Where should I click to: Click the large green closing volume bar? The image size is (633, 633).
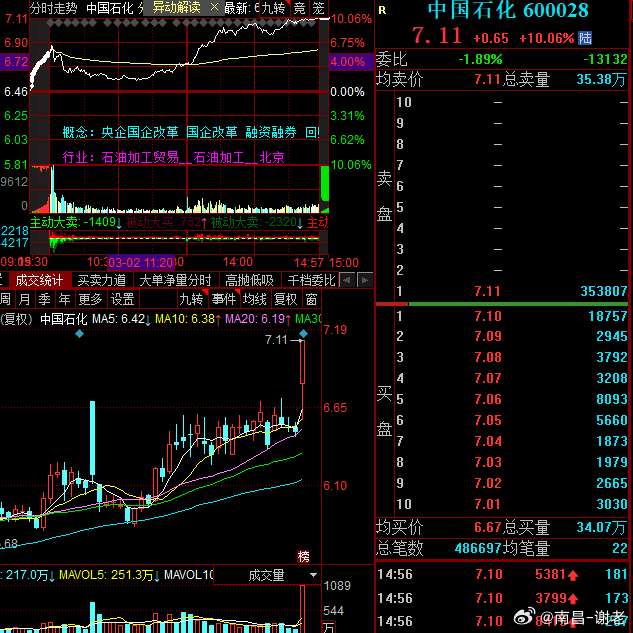pyautogui.click(x=325, y=183)
